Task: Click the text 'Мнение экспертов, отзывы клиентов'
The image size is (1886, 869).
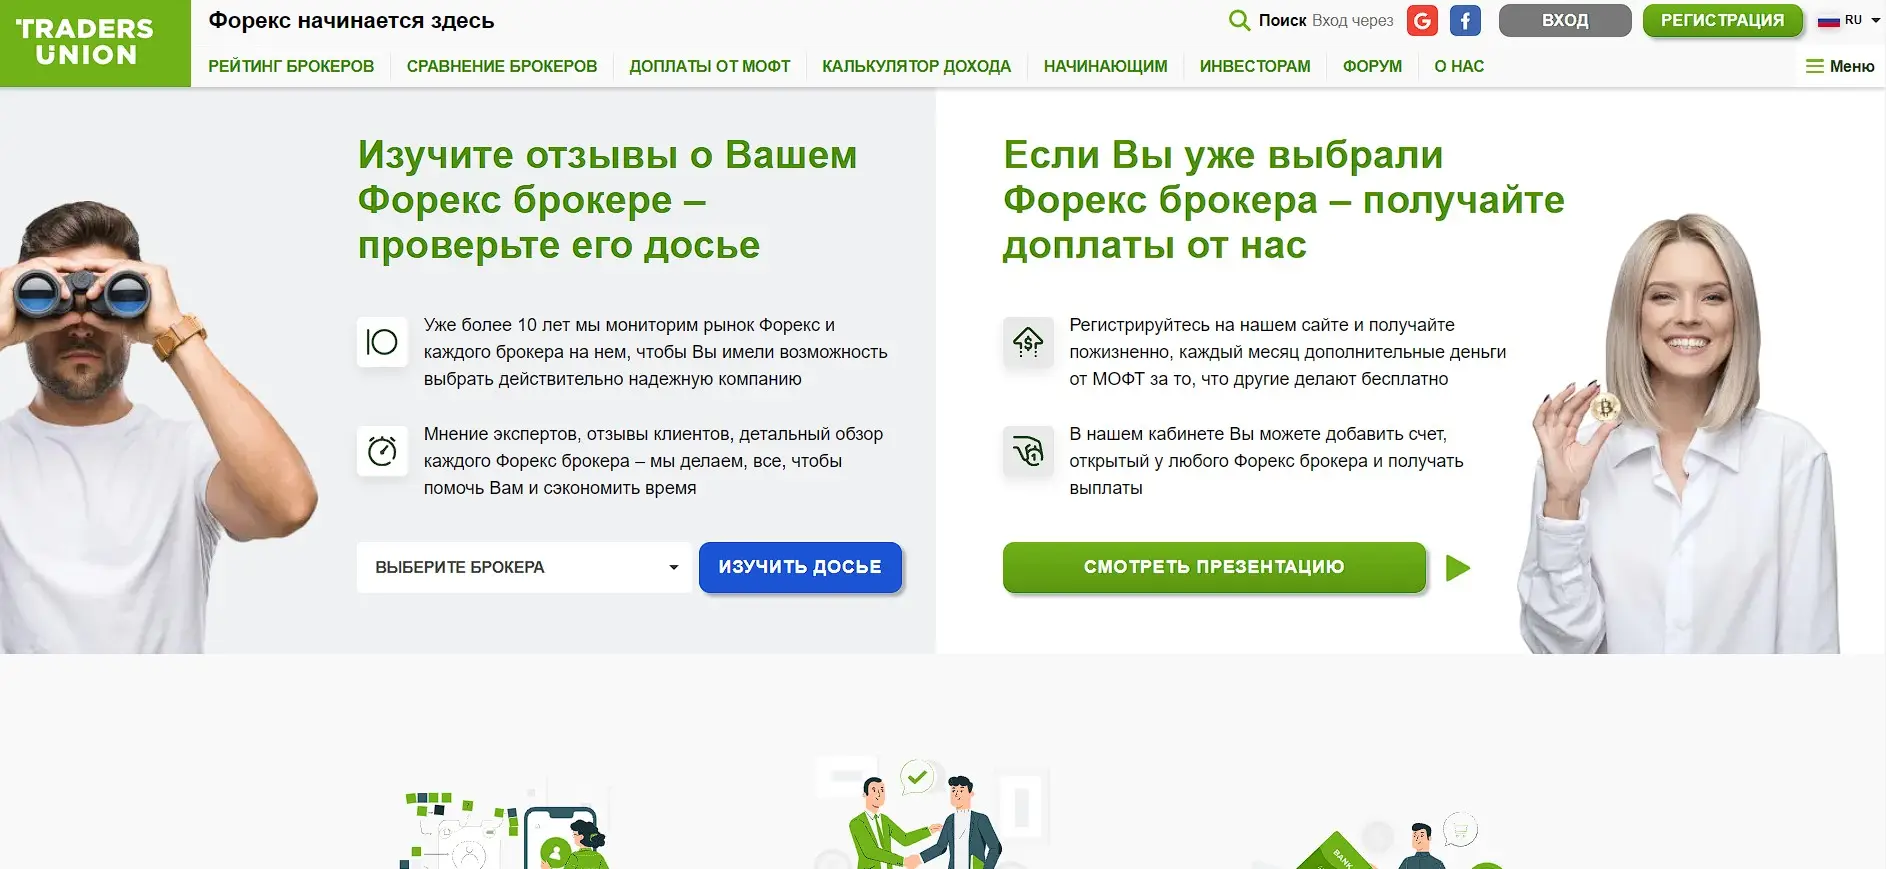Action: pyautogui.click(x=653, y=461)
